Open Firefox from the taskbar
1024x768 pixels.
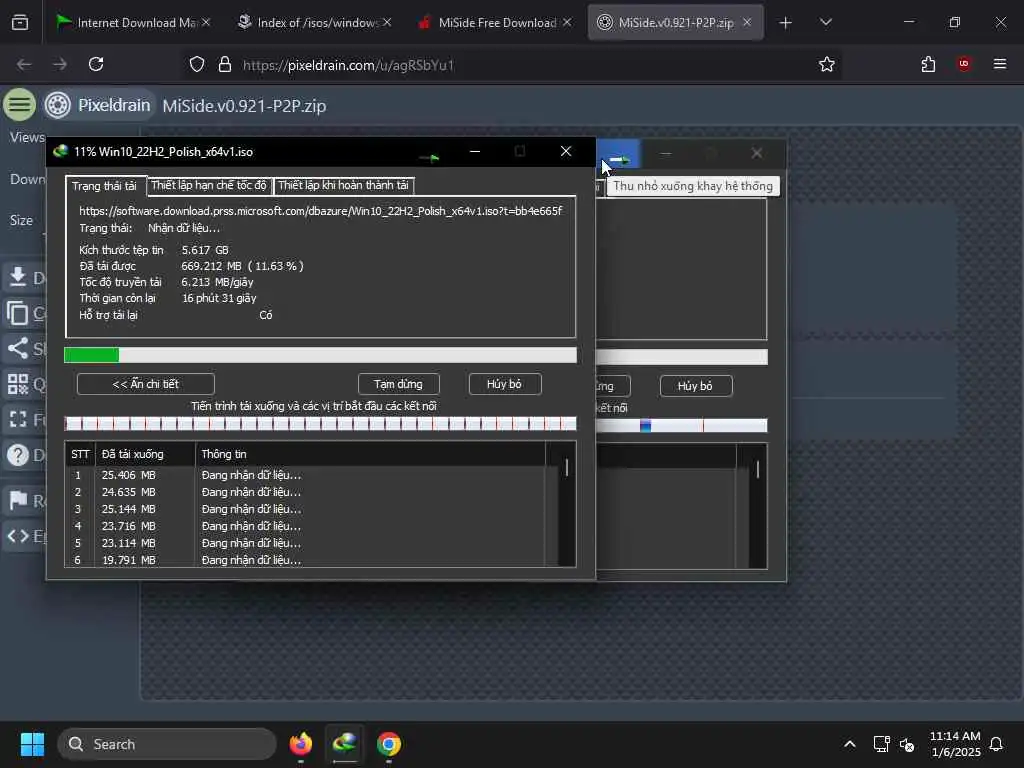coord(300,744)
